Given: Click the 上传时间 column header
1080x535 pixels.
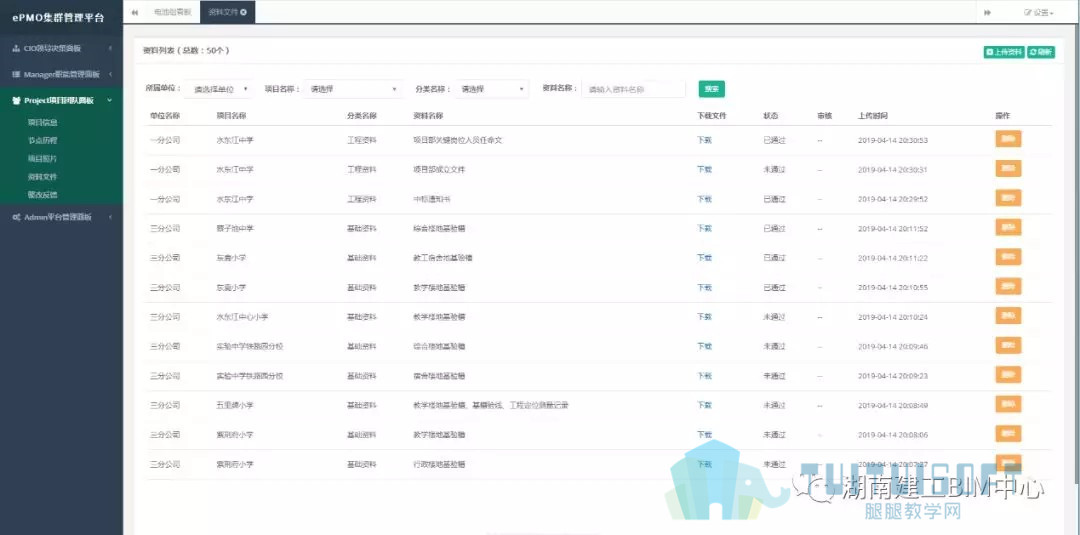Looking at the screenshot, I should coord(873,116).
